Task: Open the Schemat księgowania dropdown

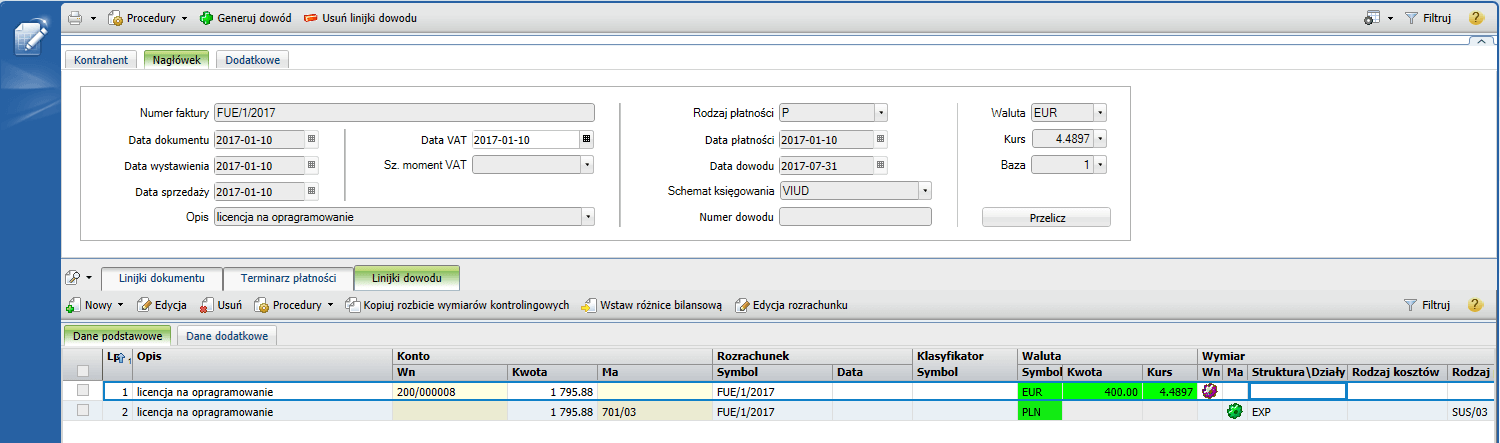Action: (x=924, y=191)
